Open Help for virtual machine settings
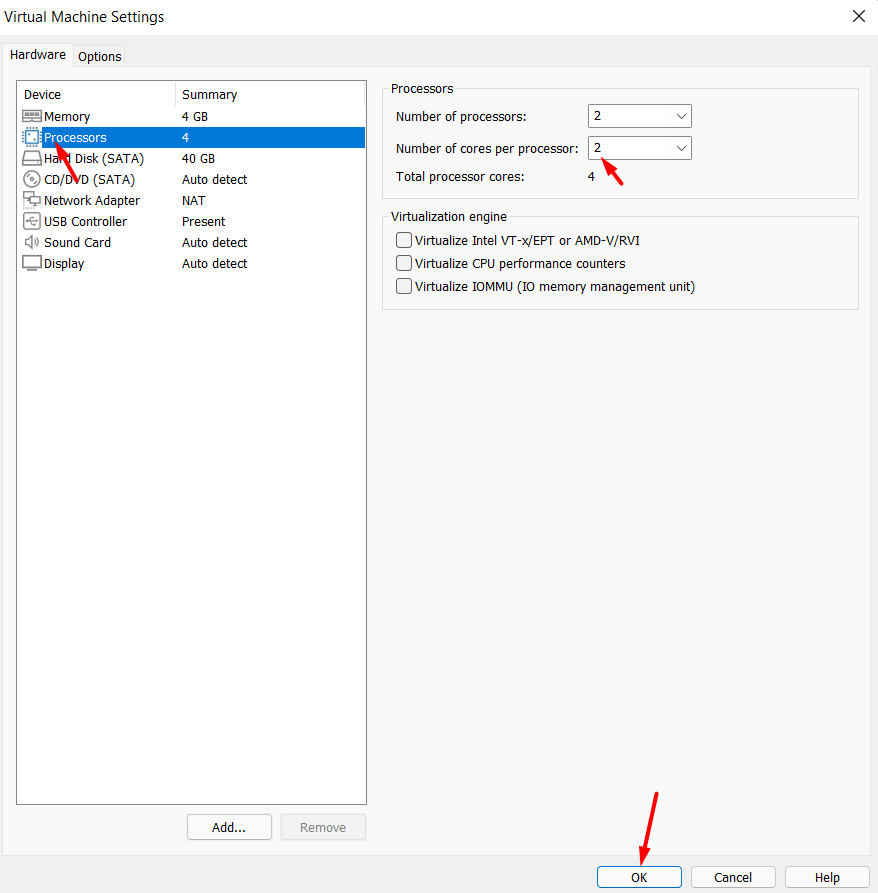 (827, 877)
